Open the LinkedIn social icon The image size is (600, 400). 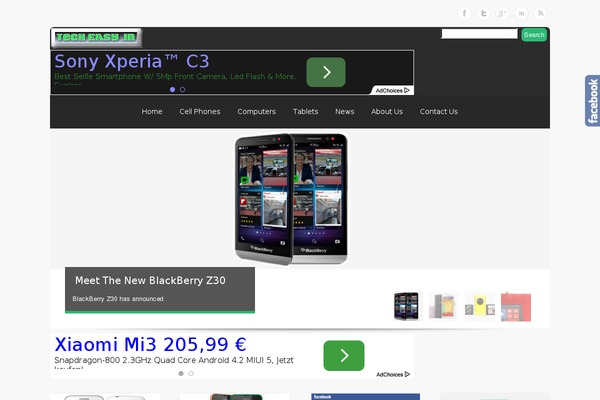pyautogui.click(x=521, y=13)
